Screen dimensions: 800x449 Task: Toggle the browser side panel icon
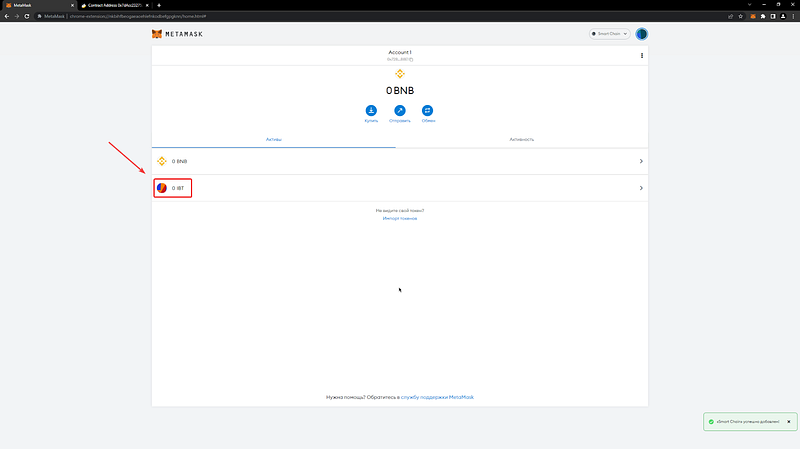(773, 16)
